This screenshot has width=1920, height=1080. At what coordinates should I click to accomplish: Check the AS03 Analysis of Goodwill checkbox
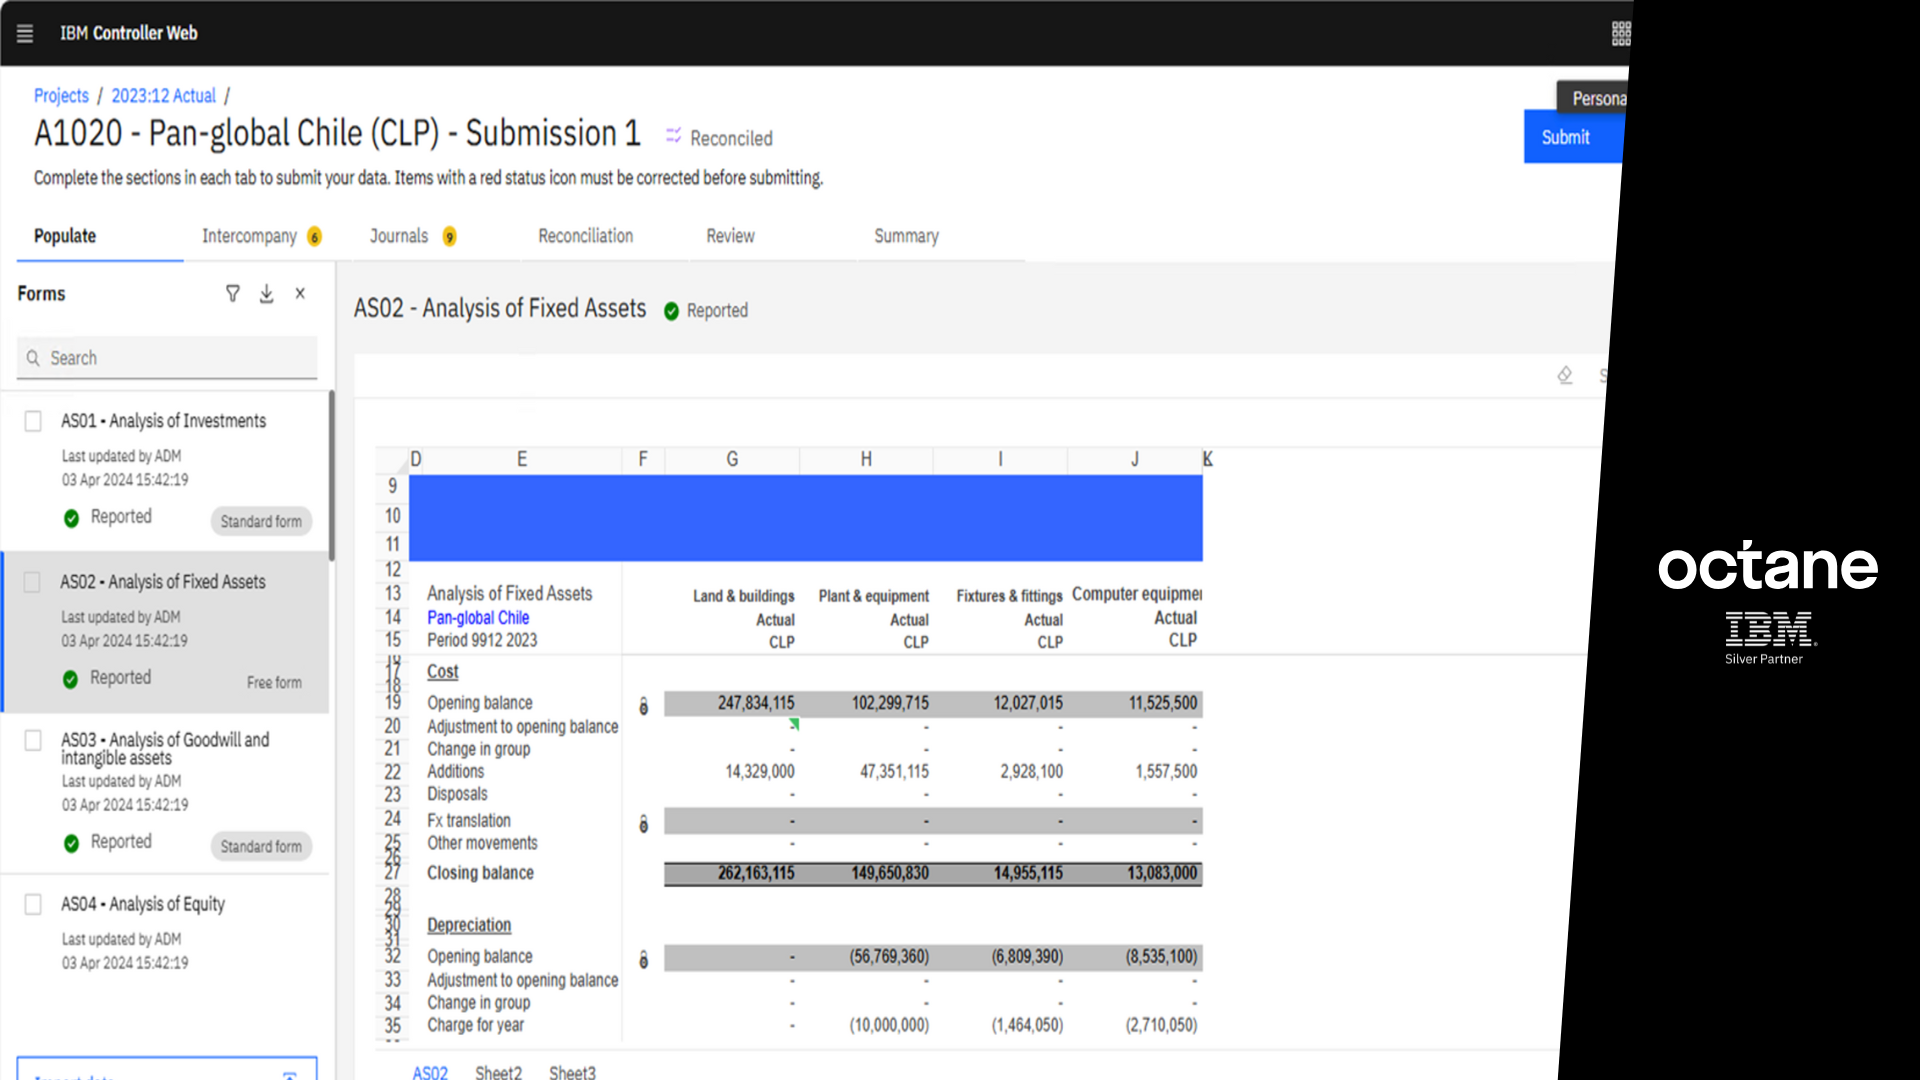tap(32, 740)
